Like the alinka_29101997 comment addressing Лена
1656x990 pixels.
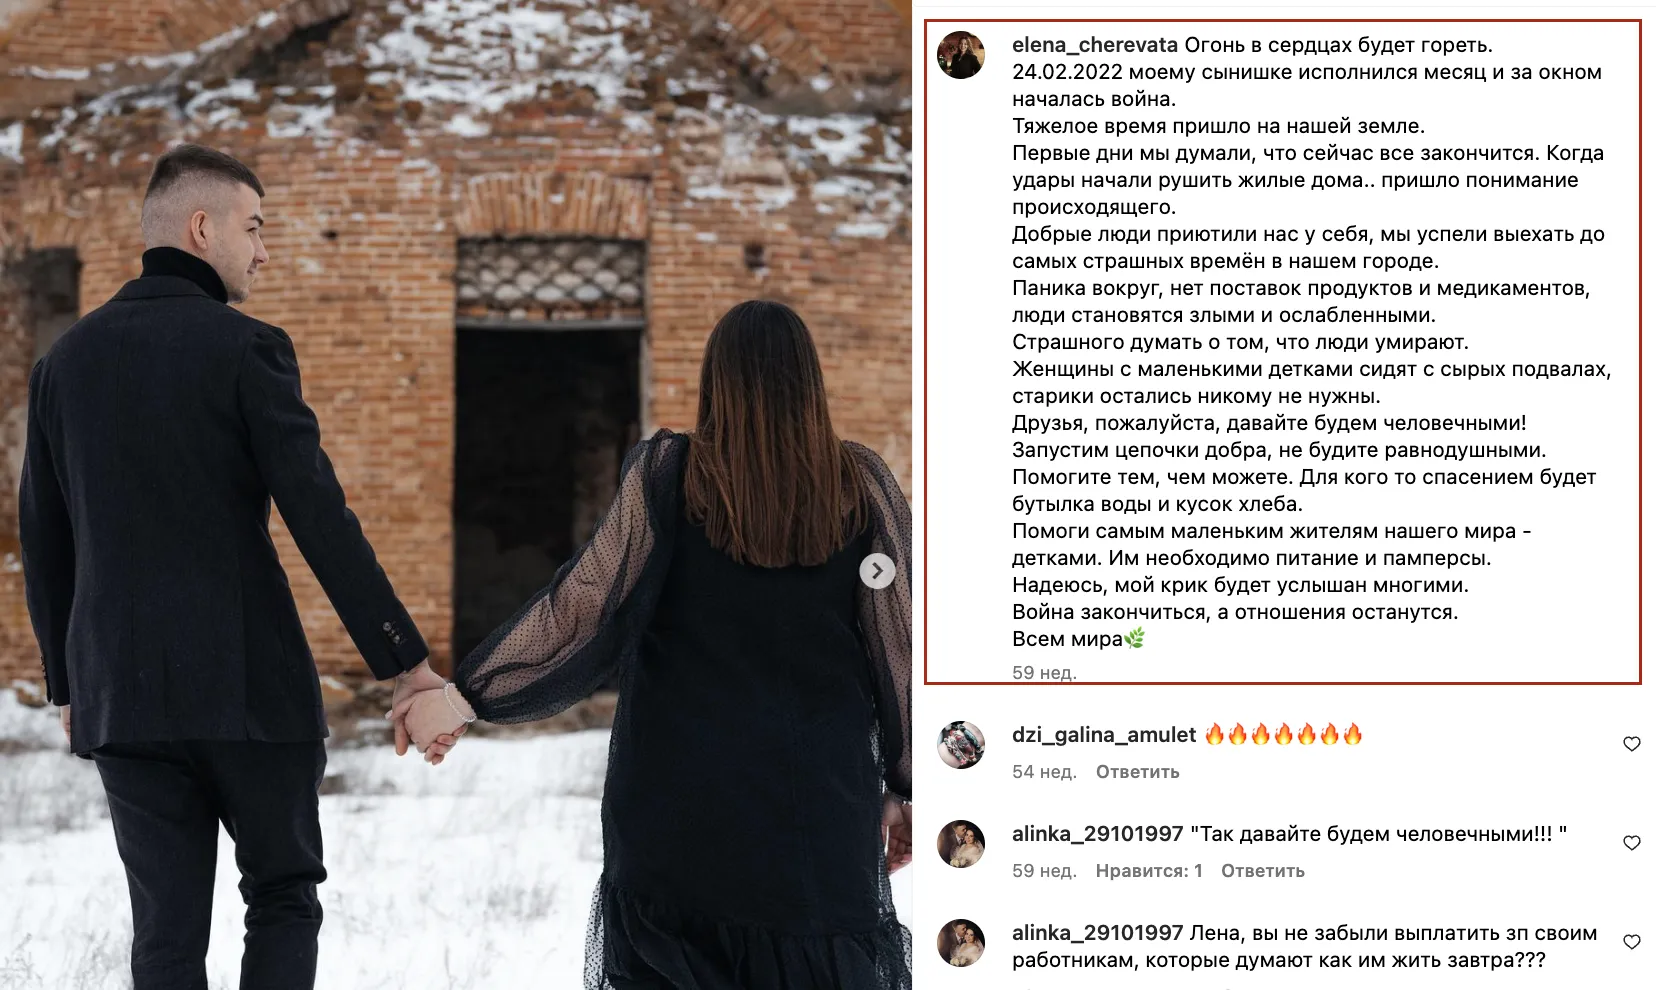click(x=1631, y=942)
